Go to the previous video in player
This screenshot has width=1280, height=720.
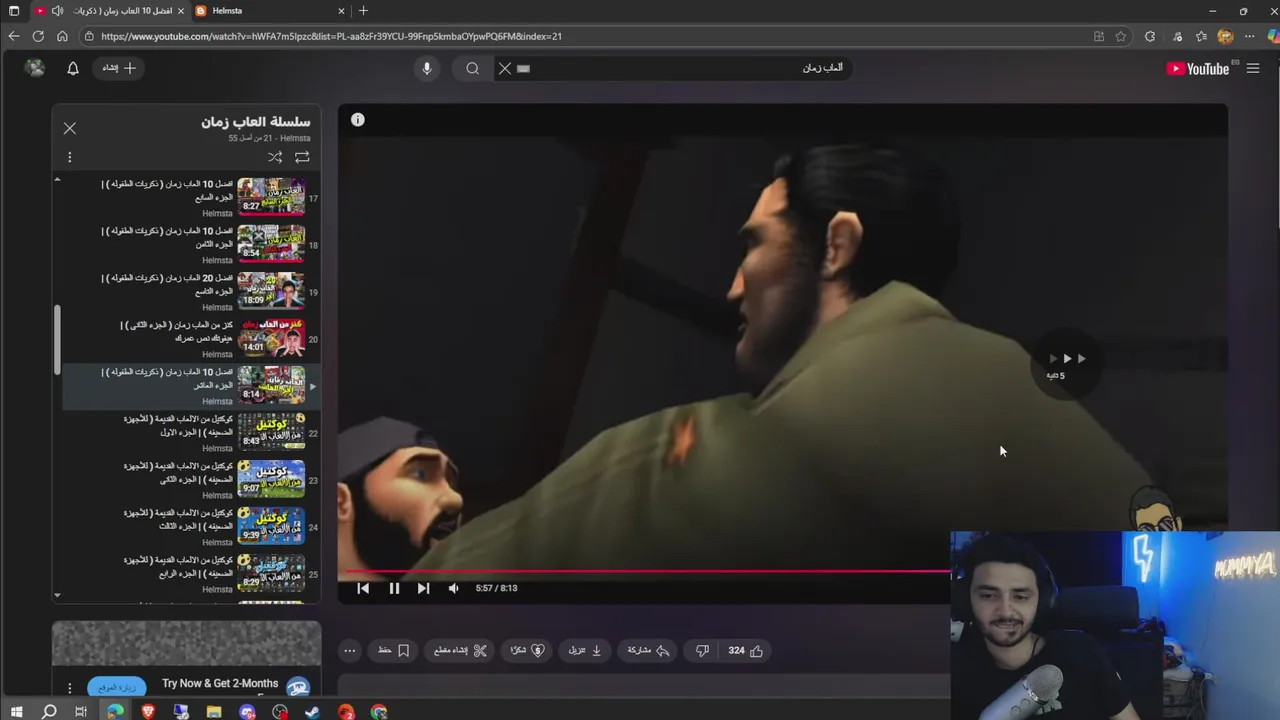tap(363, 588)
